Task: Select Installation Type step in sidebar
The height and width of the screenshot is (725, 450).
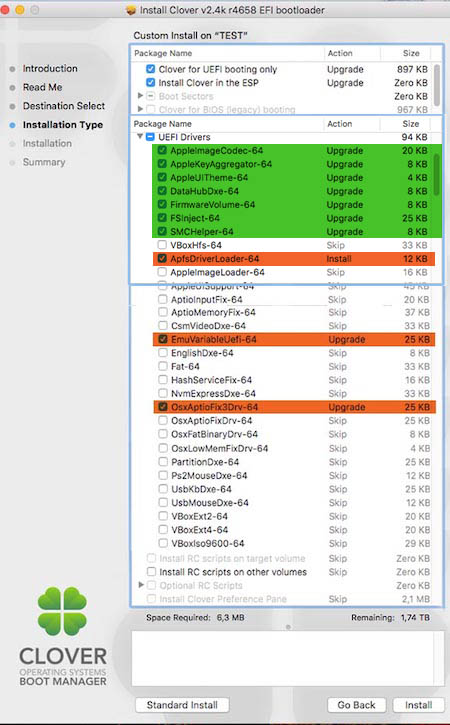Action: pyautogui.click(x=63, y=125)
